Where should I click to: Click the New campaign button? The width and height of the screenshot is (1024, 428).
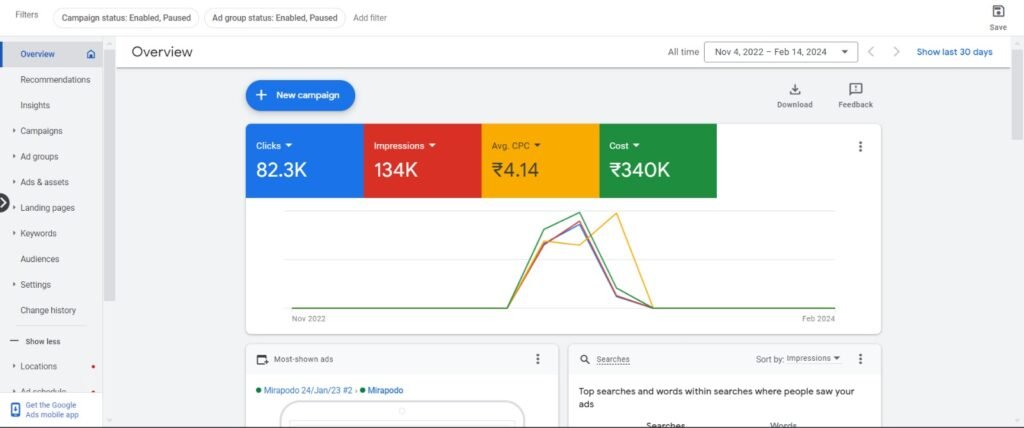coord(300,95)
